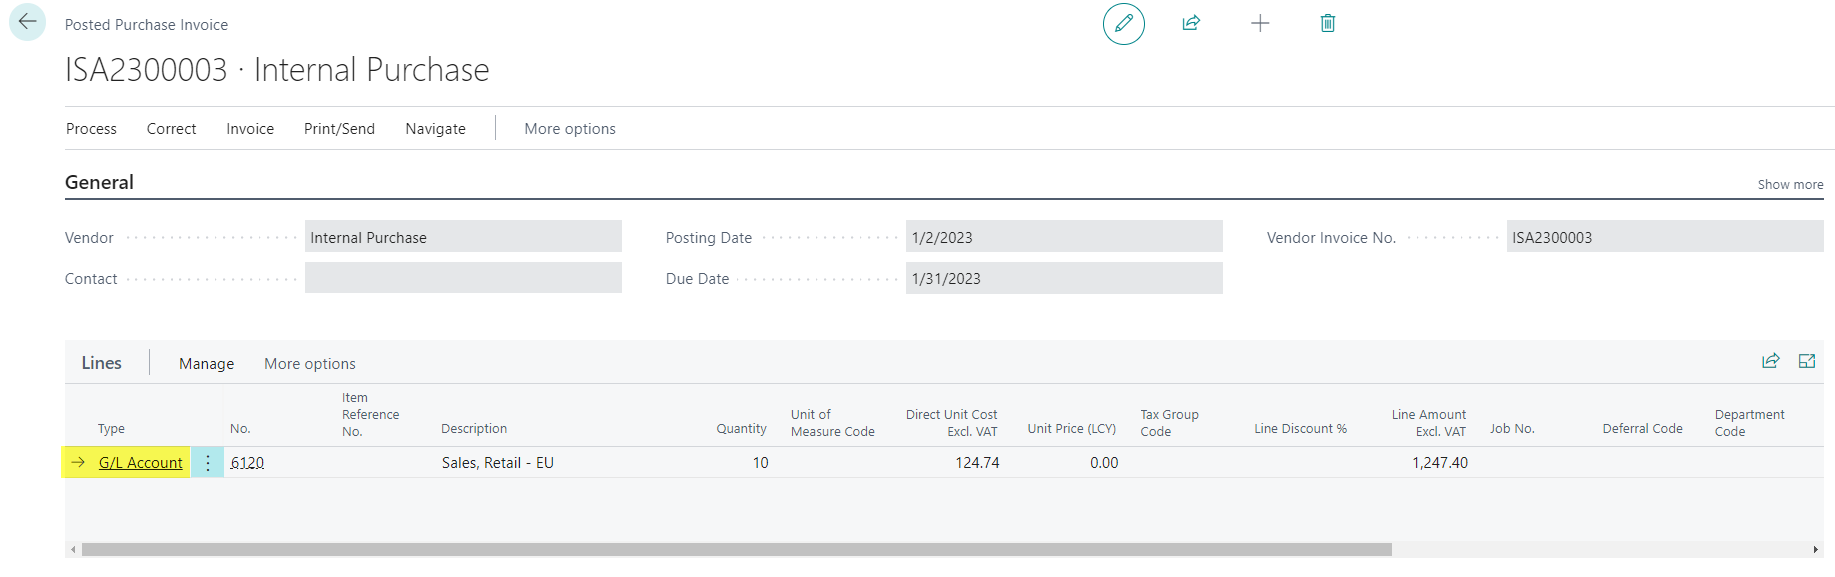Click the trash delete icon

tap(1327, 23)
